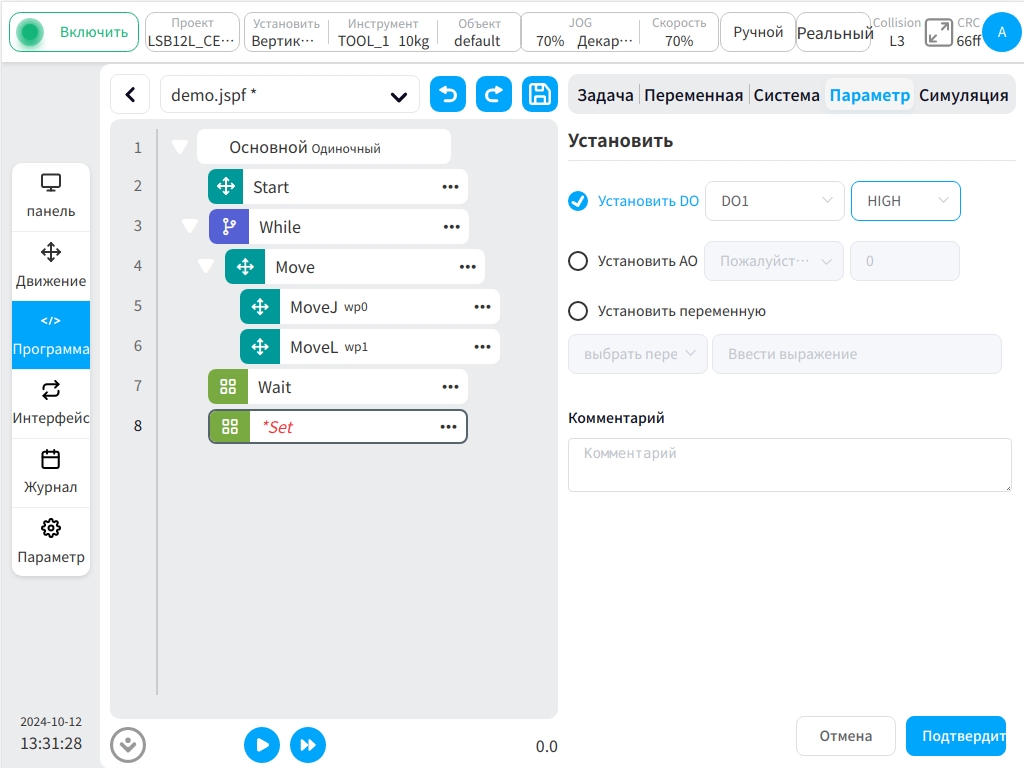This screenshot has width=1024, height=768.
Task: Click the fast-forward step button
Action: [x=308, y=745]
